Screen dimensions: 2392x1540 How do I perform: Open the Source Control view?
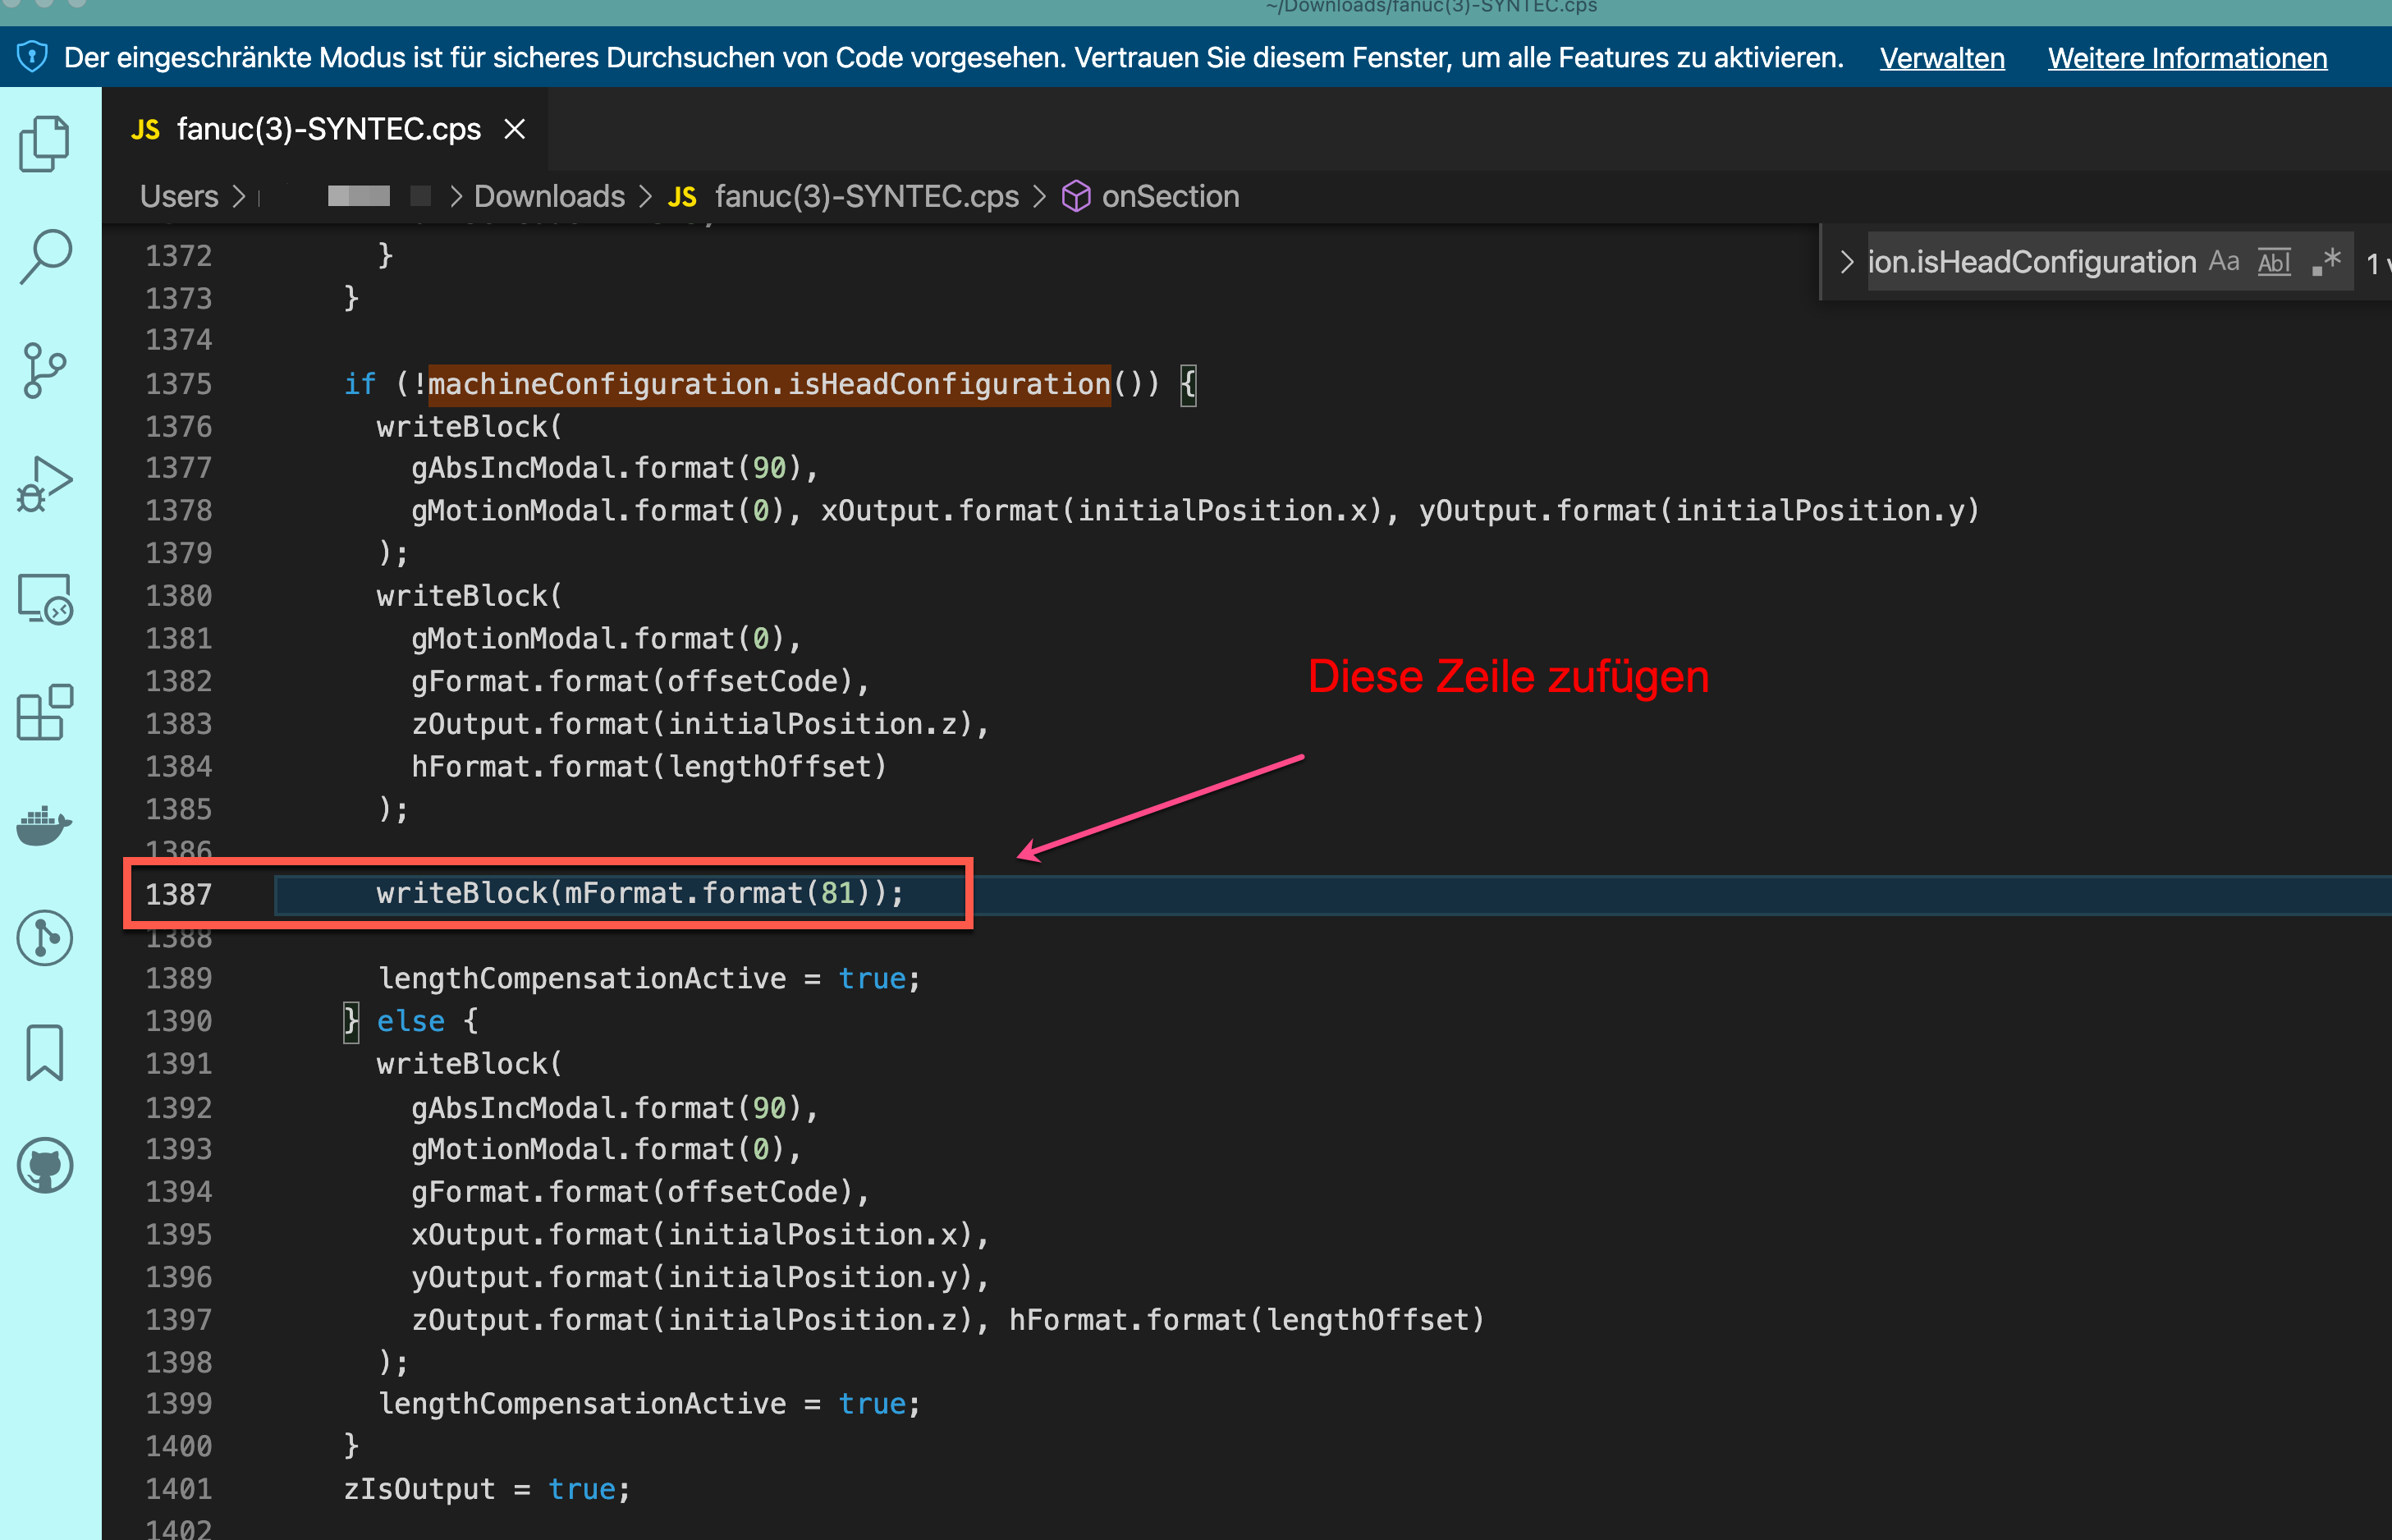[45, 371]
